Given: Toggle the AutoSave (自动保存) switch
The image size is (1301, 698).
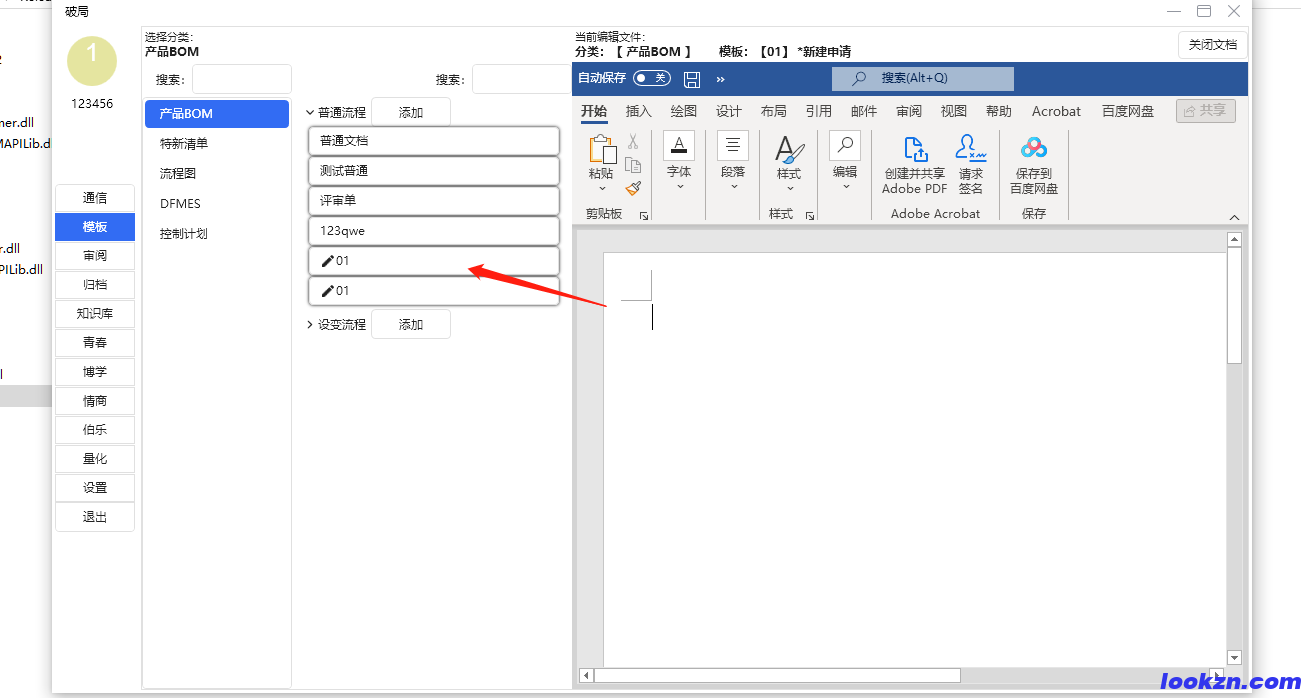Looking at the screenshot, I should tap(651, 78).
